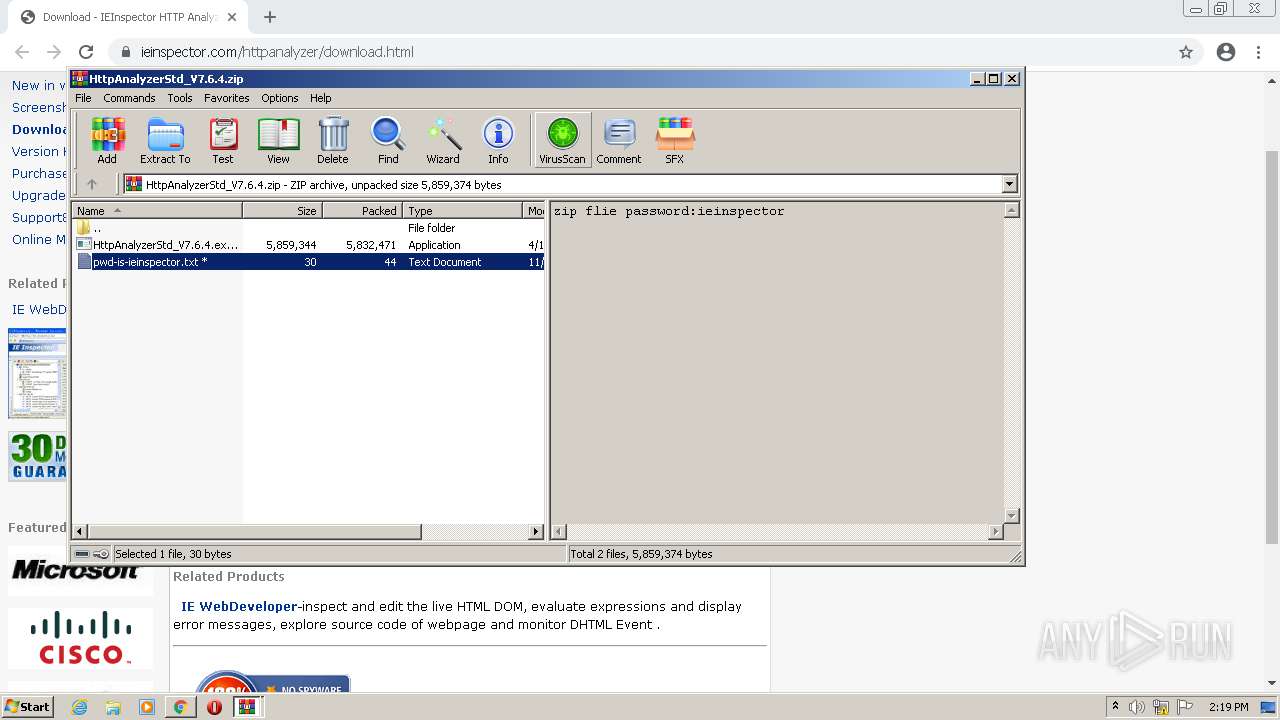The width and height of the screenshot is (1280, 720).
Task: Open a new browser tab
Action: [x=270, y=17]
